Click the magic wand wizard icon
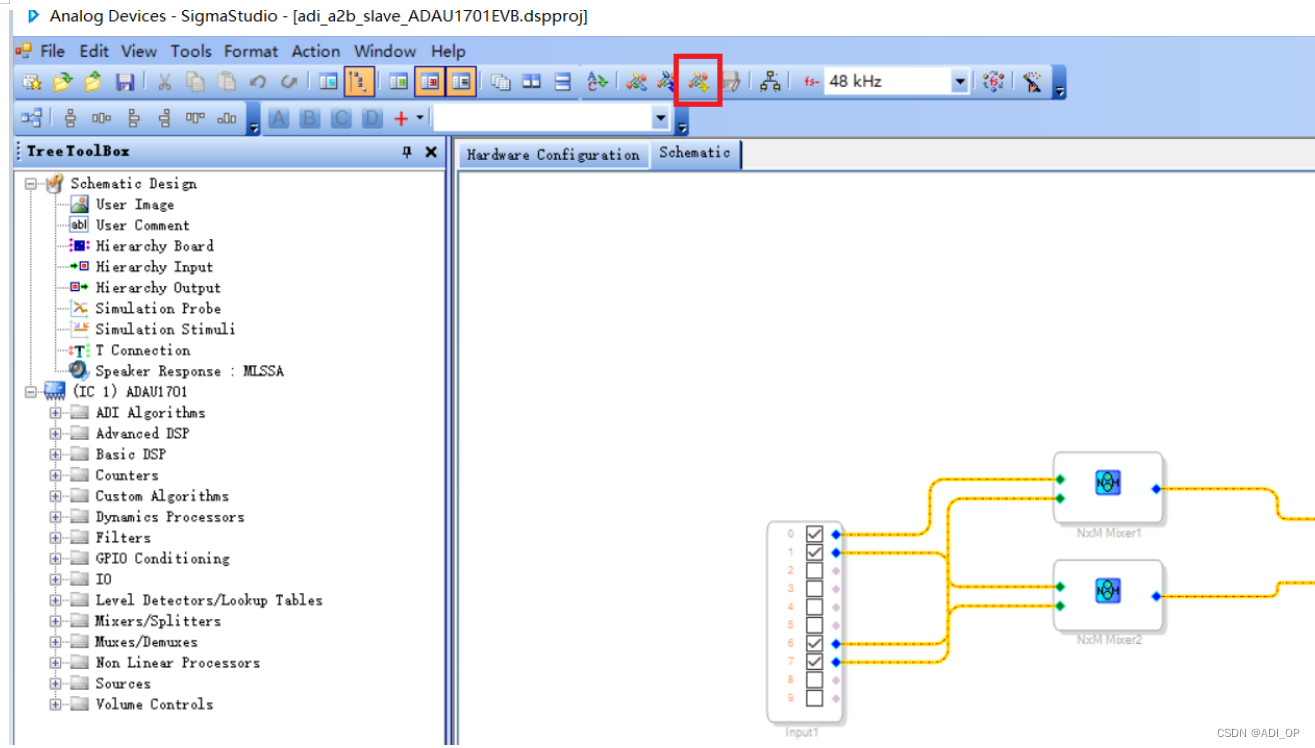 (1034, 82)
